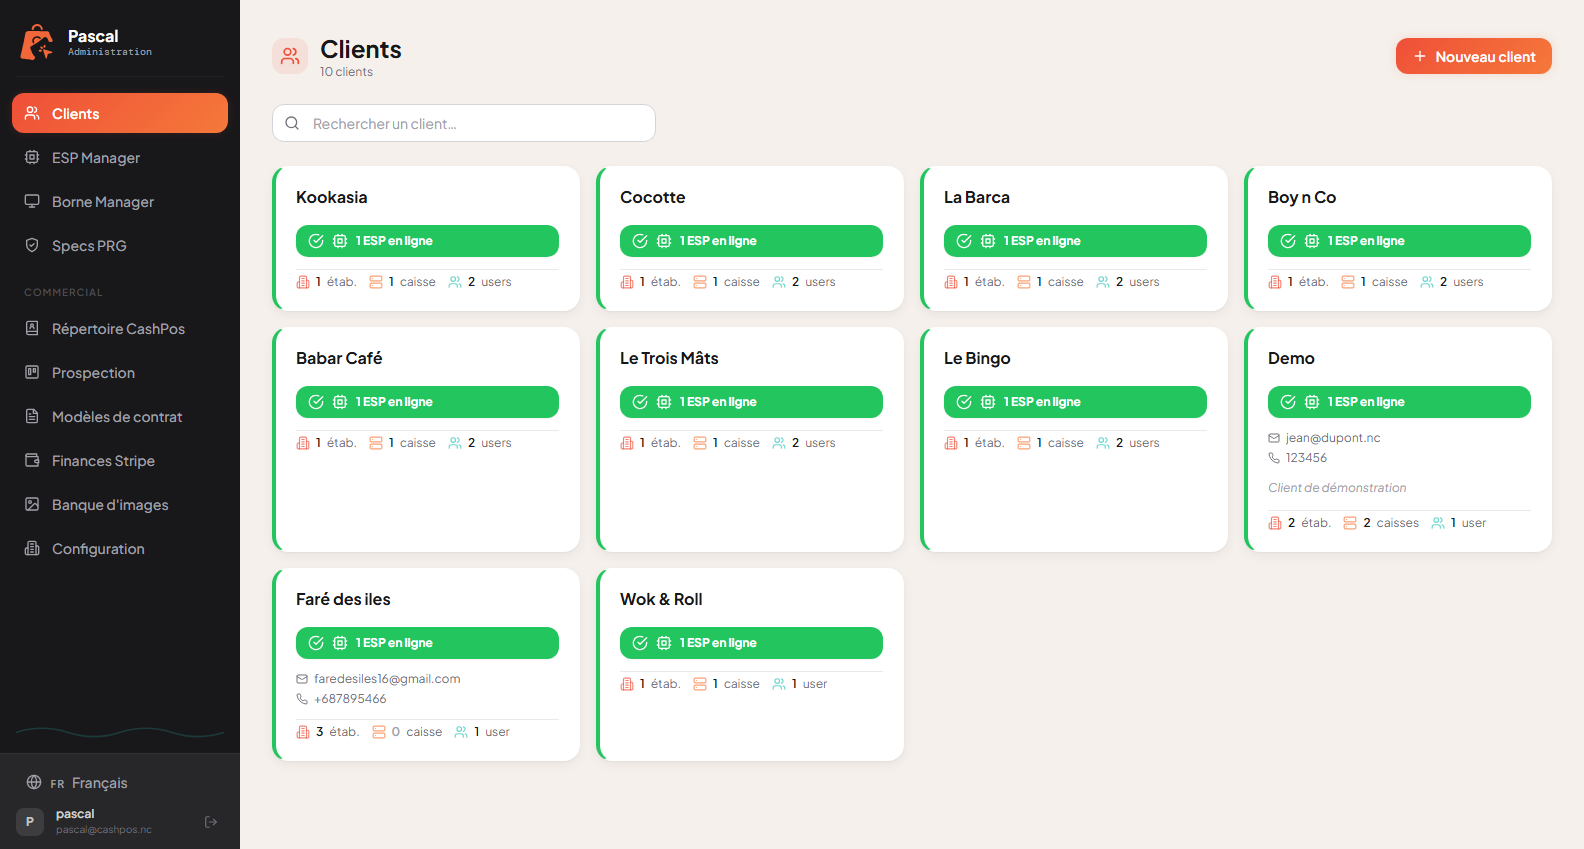
Task: Open Clients menu item
Action: [120, 113]
